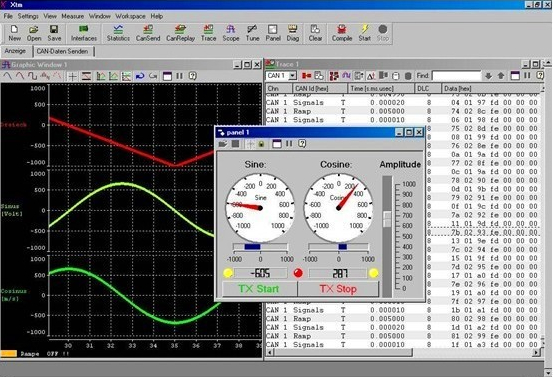Click the Amplitude slider handle
Viewport: 553px width, 377px height.
click(x=387, y=219)
